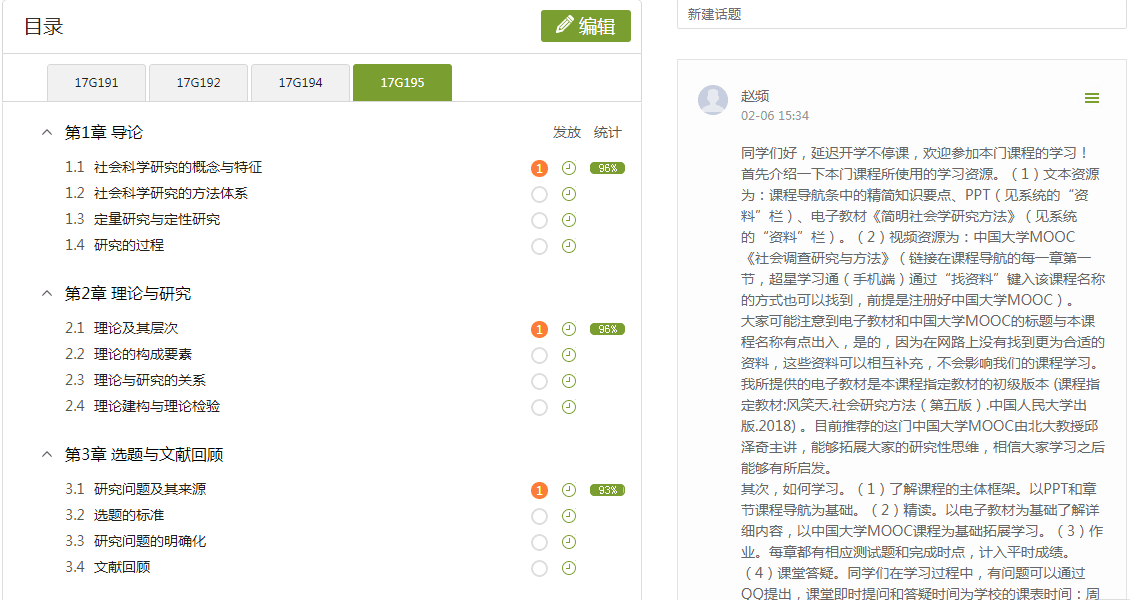The height and width of the screenshot is (600, 1130).
Task: Click the orange badge beside section 3.1
Action: 540,490
